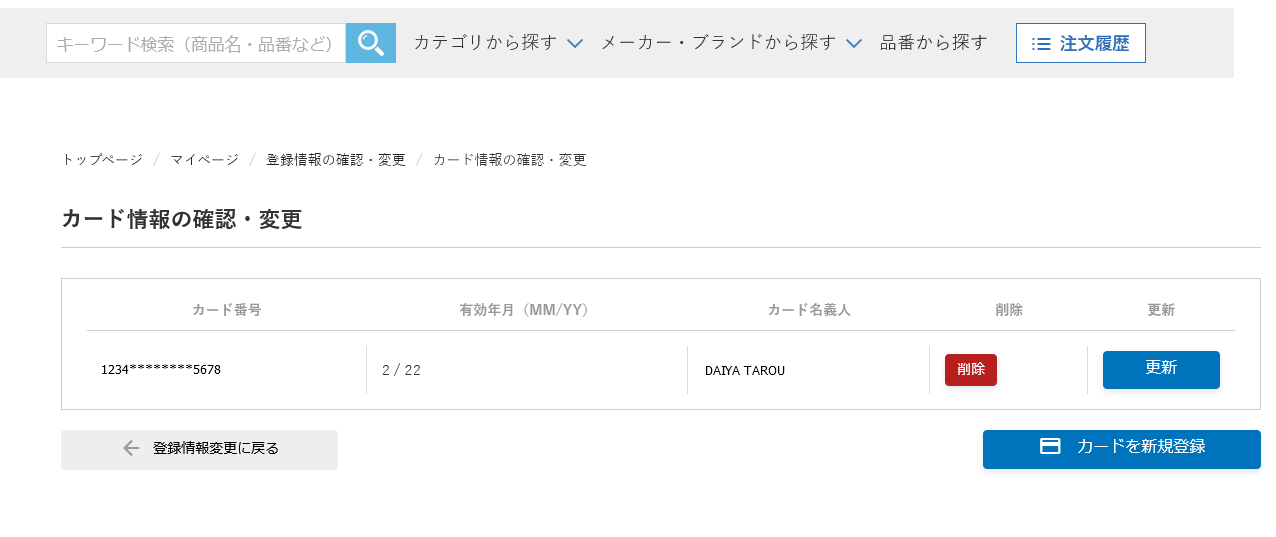Open the 注文履歴 order history button
Image resolution: width=1276 pixels, height=537 pixels.
pos(1081,43)
